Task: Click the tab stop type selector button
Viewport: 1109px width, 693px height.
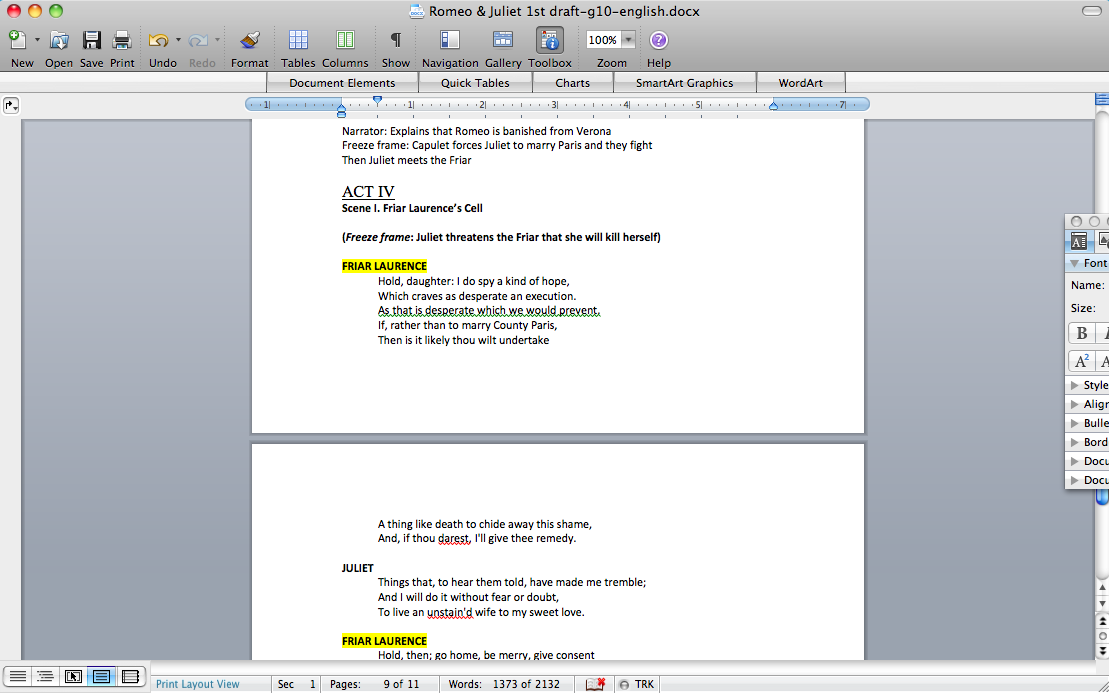Action: click(11, 105)
